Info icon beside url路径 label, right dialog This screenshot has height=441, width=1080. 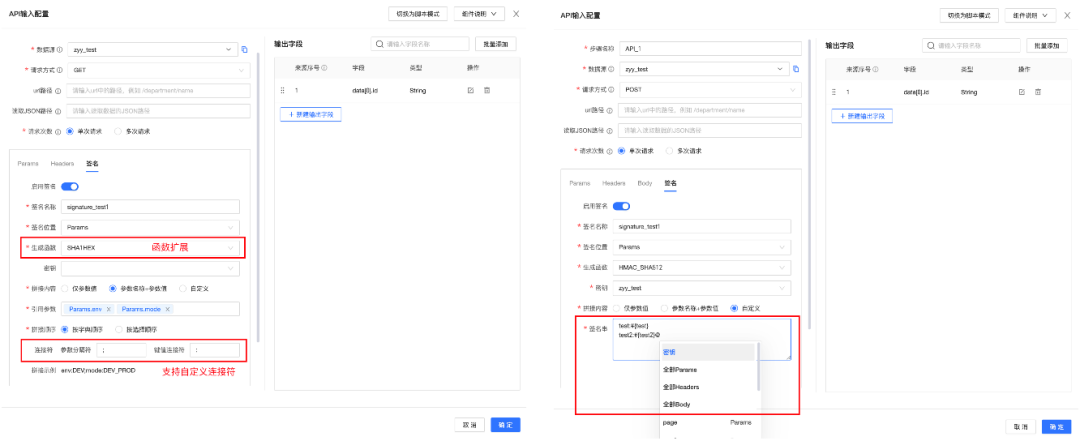pos(610,110)
